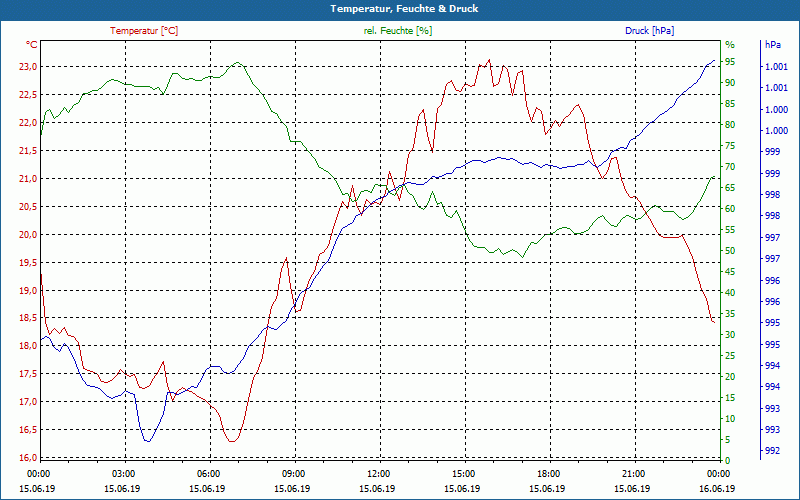Click the '35' humidity tick label
This screenshot has height=500, width=800.
pos(730,314)
